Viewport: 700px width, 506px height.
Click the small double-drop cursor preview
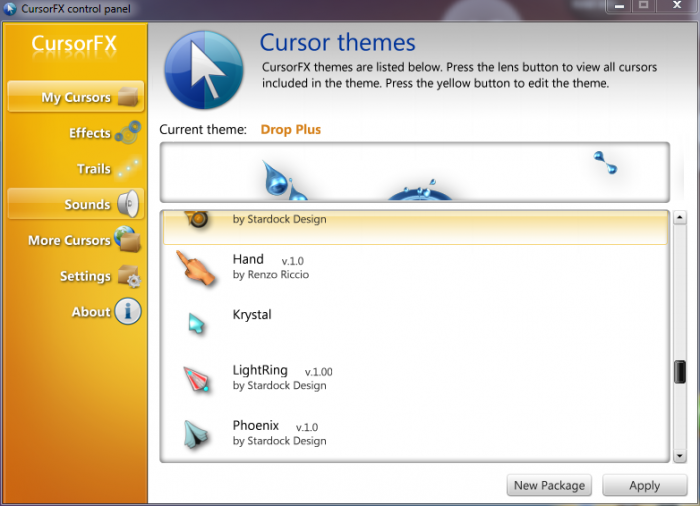(605, 163)
